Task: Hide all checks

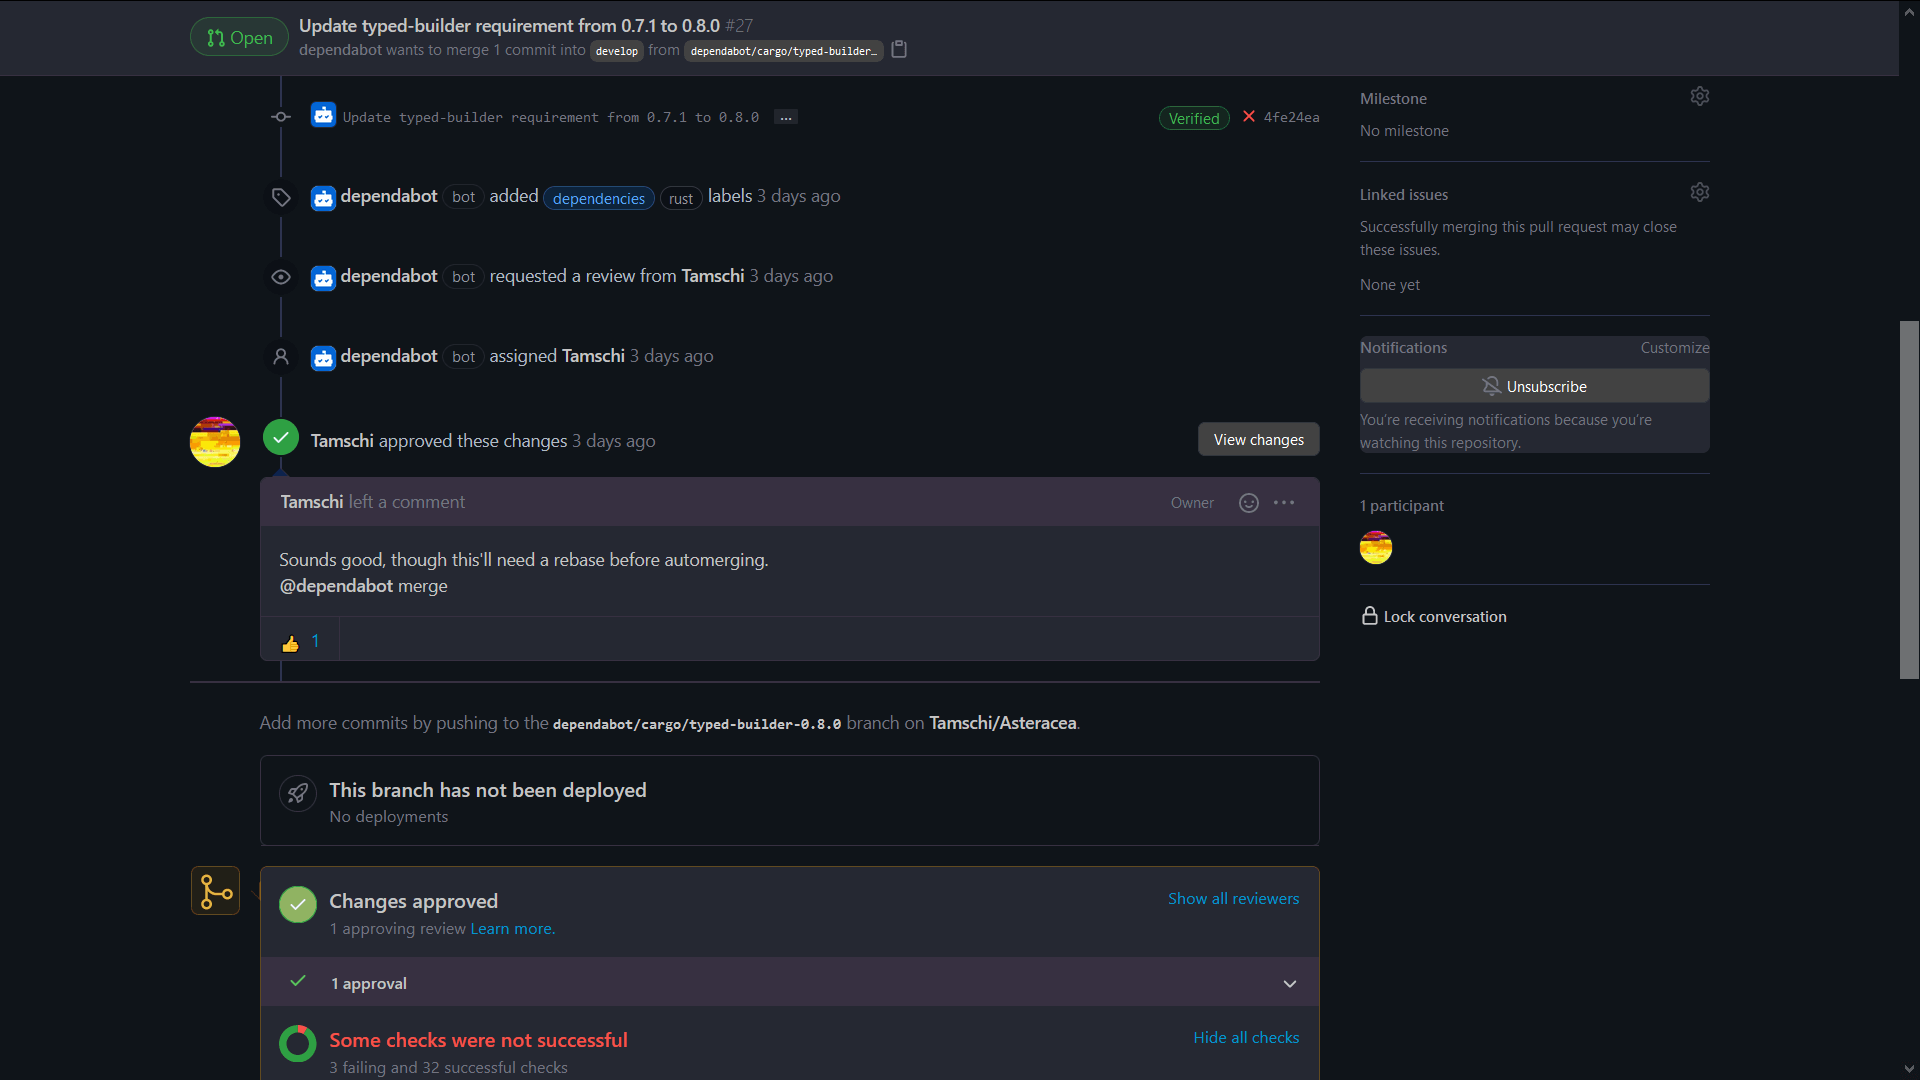Action: coord(1246,1038)
